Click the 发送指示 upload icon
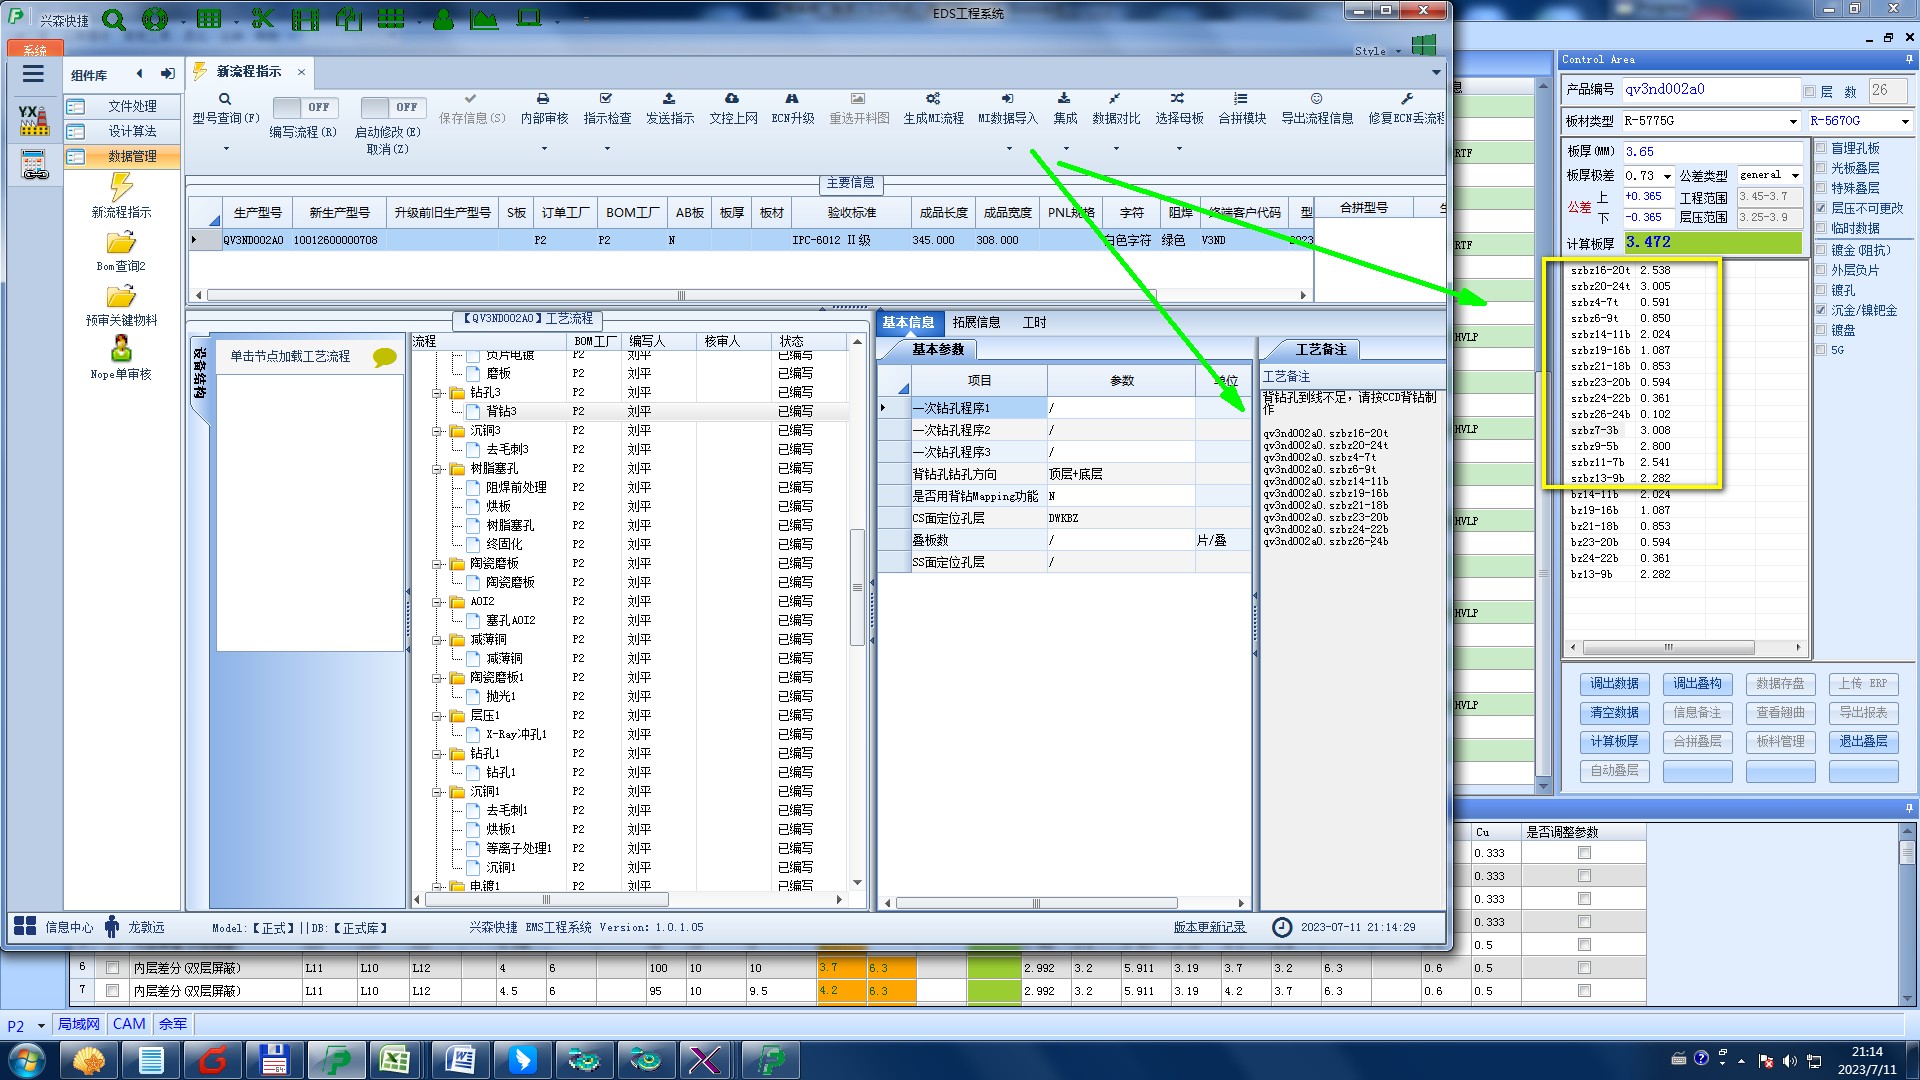This screenshot has height=1080, width=1920. click(x=669, y=99)
